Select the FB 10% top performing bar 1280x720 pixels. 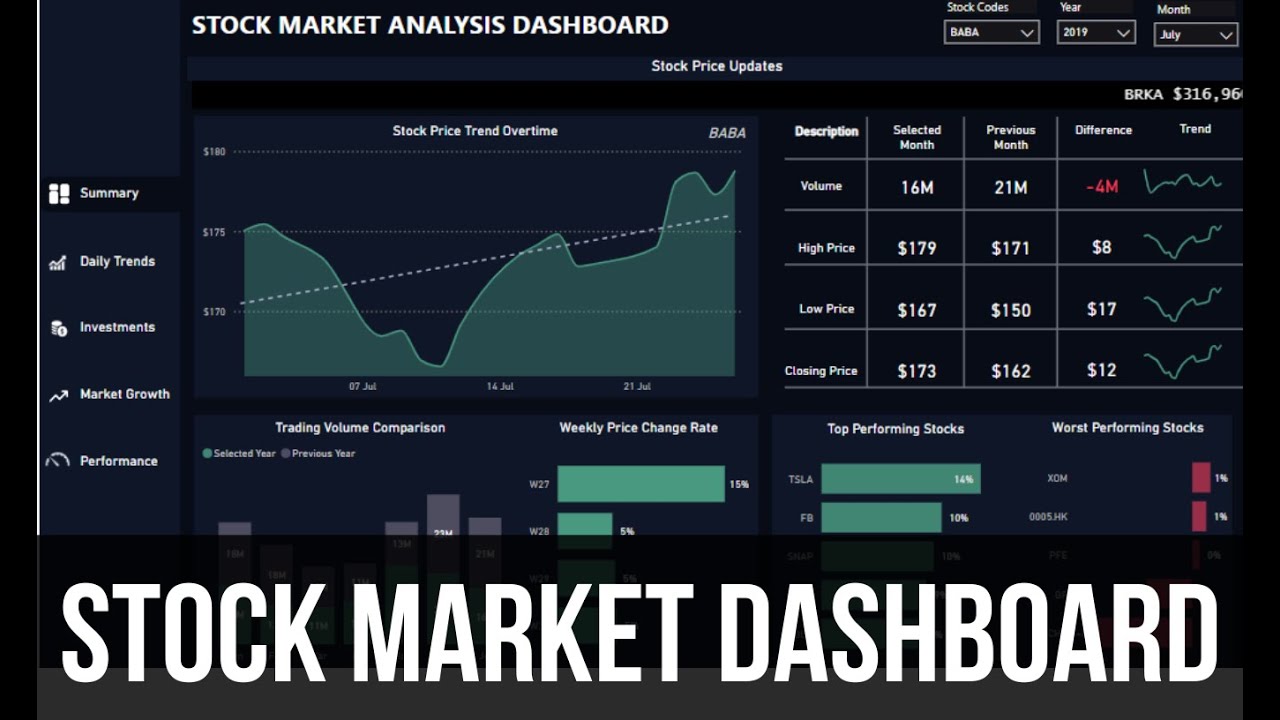click(x=881, y=518)
